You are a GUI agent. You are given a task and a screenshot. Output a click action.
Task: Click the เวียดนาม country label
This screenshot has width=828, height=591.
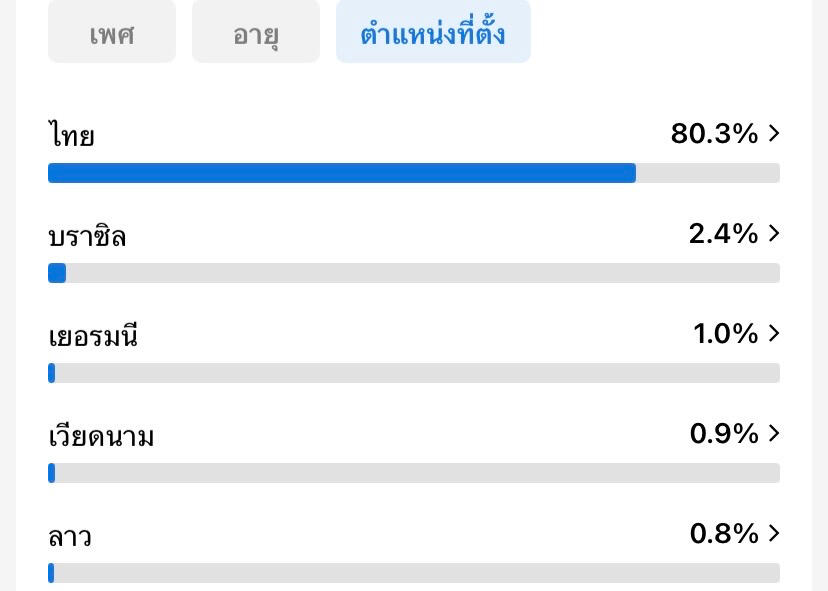(101, 436)
